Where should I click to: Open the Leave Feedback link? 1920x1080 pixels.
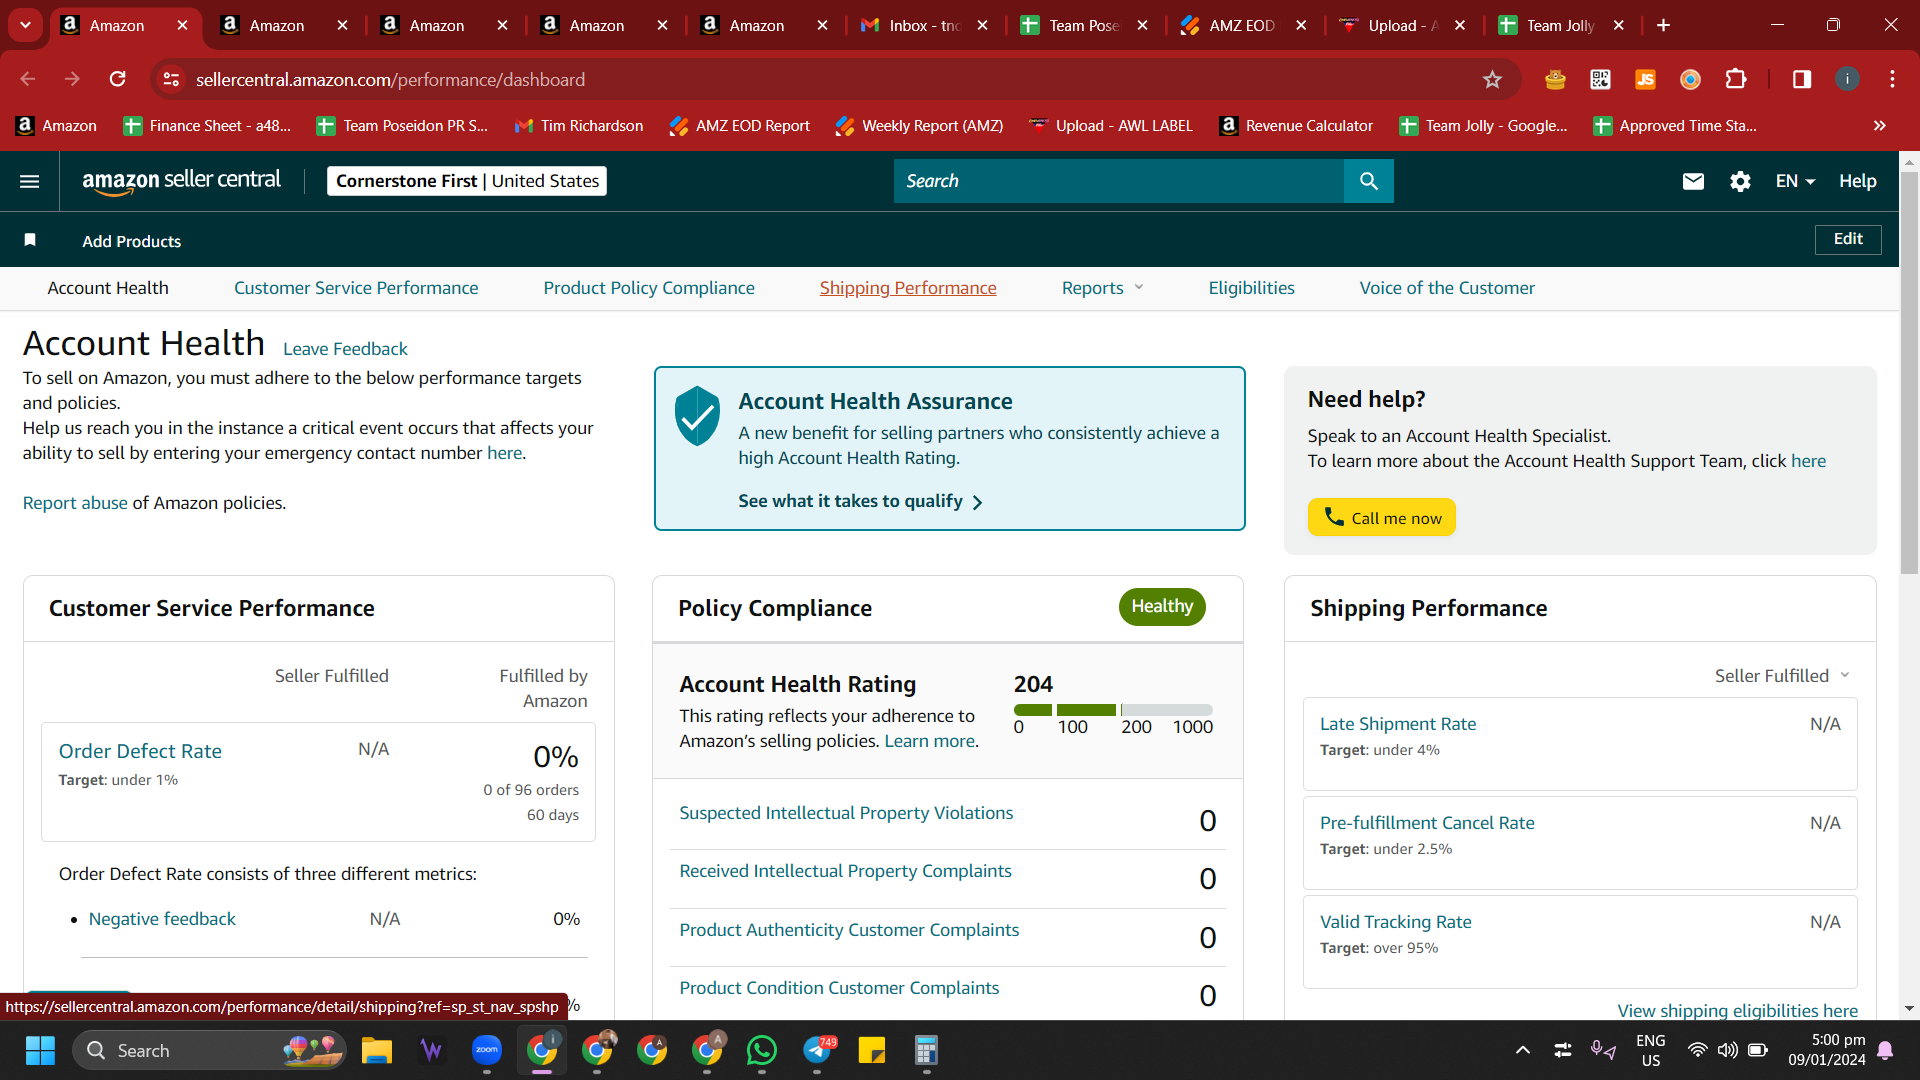(345, 349)
